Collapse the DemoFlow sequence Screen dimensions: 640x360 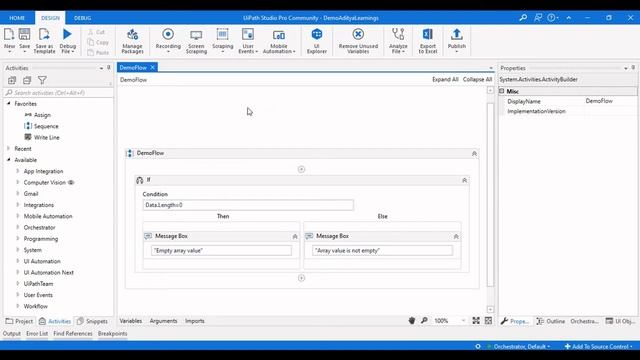[474, 153]
